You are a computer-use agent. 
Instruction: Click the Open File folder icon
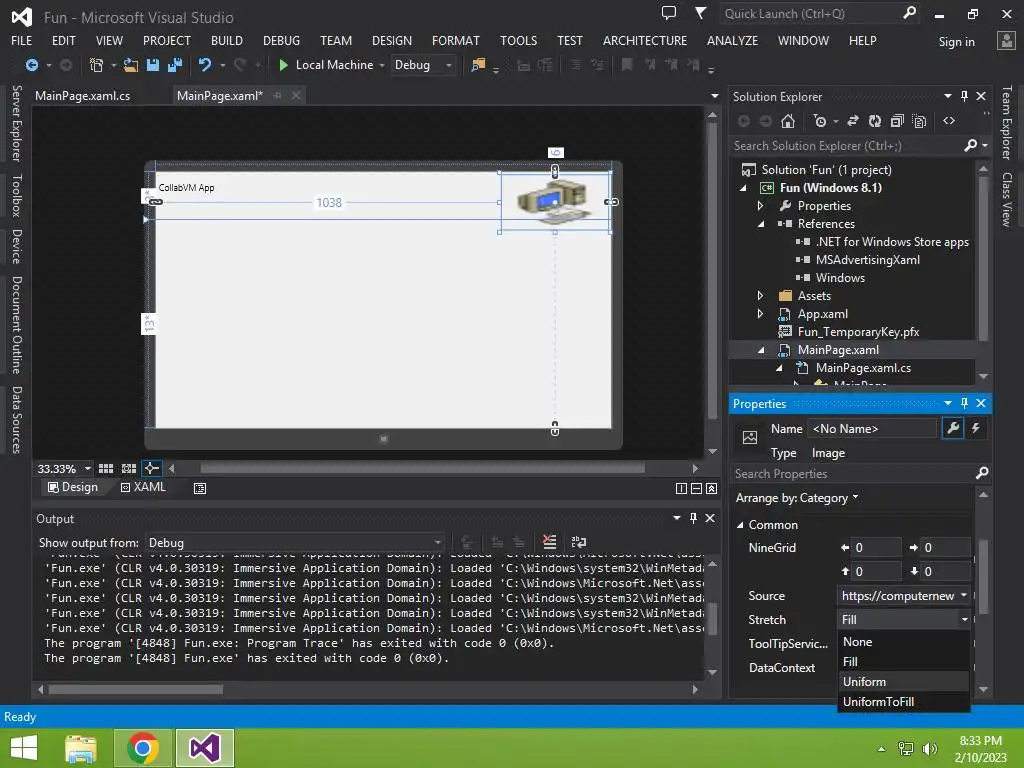[x=131, y=65]
